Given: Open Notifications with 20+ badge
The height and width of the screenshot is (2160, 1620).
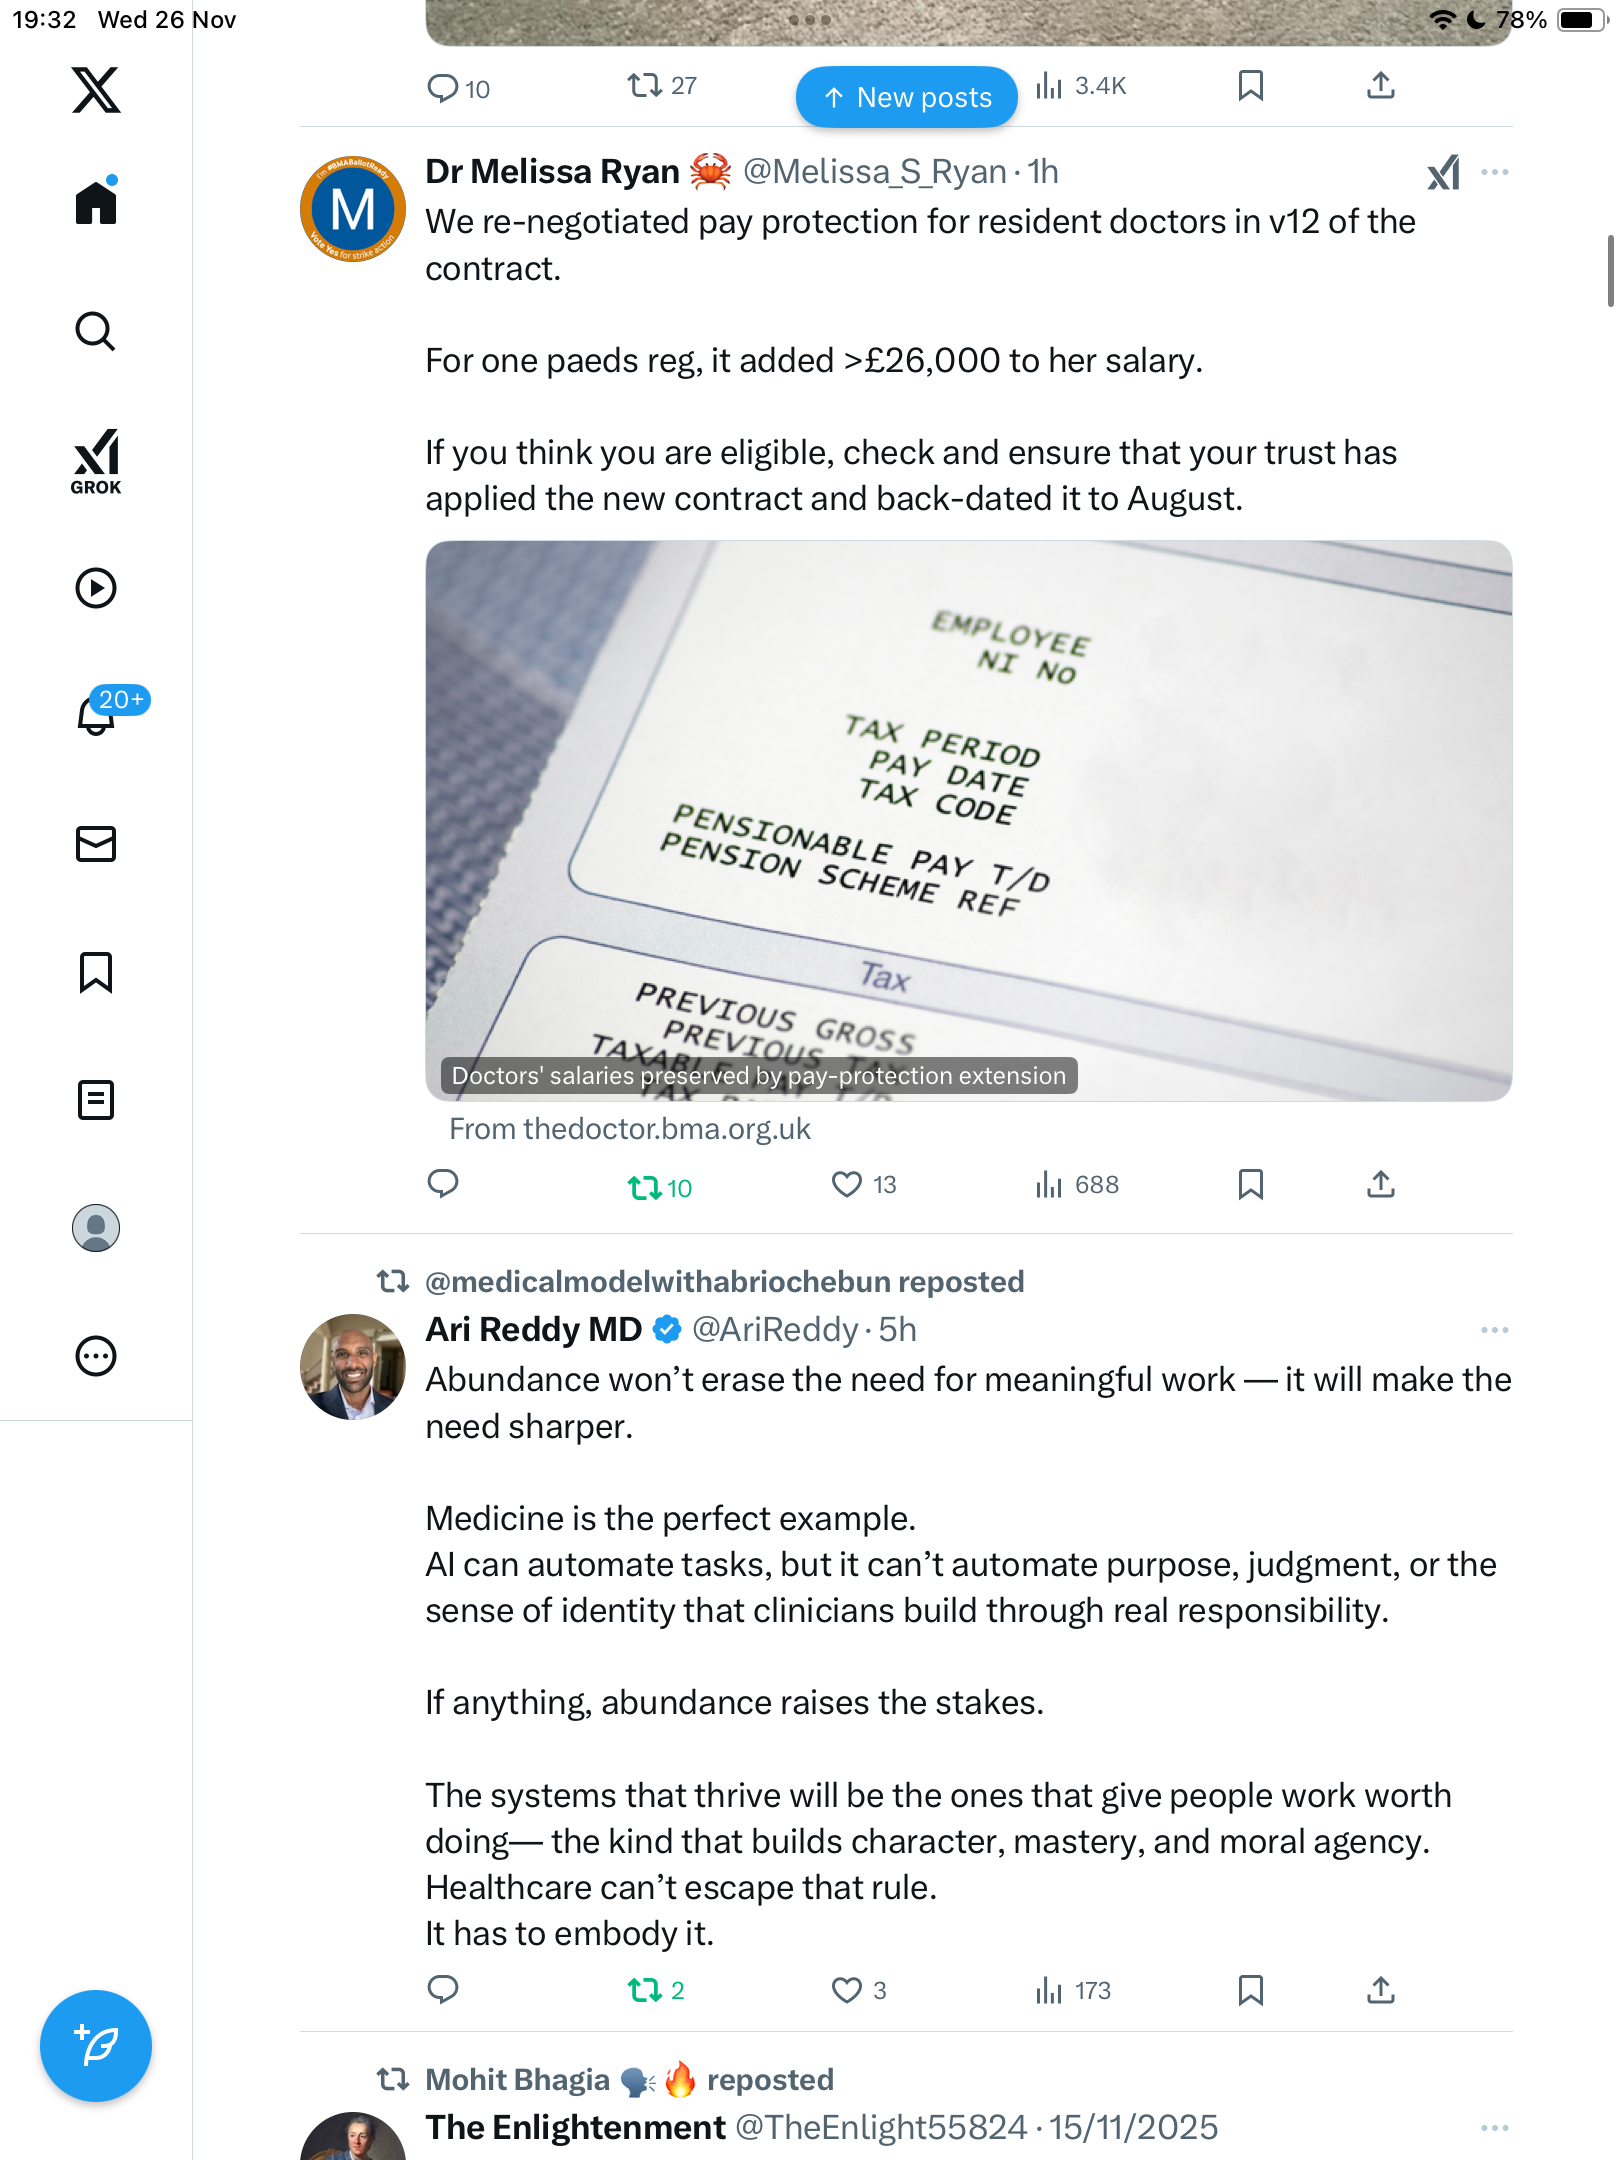Looking at the screenshot, I should [x=98, y=714].
